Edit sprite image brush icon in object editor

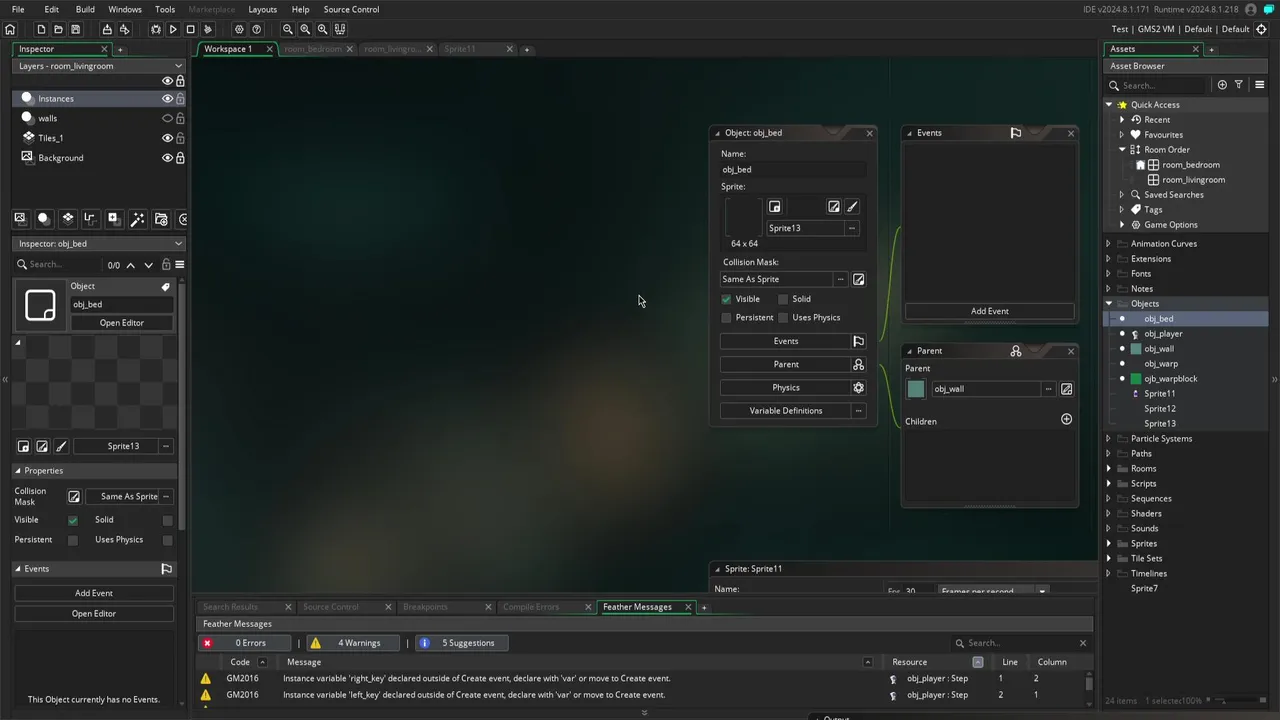pos(852,206)
